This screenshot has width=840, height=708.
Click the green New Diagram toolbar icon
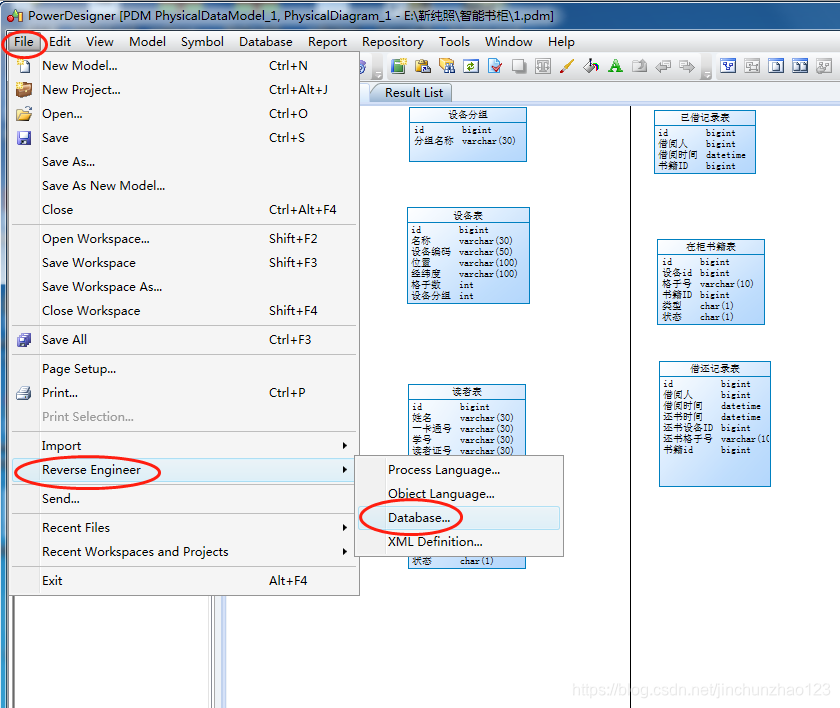pyautogui.click(x=399, y=66)
